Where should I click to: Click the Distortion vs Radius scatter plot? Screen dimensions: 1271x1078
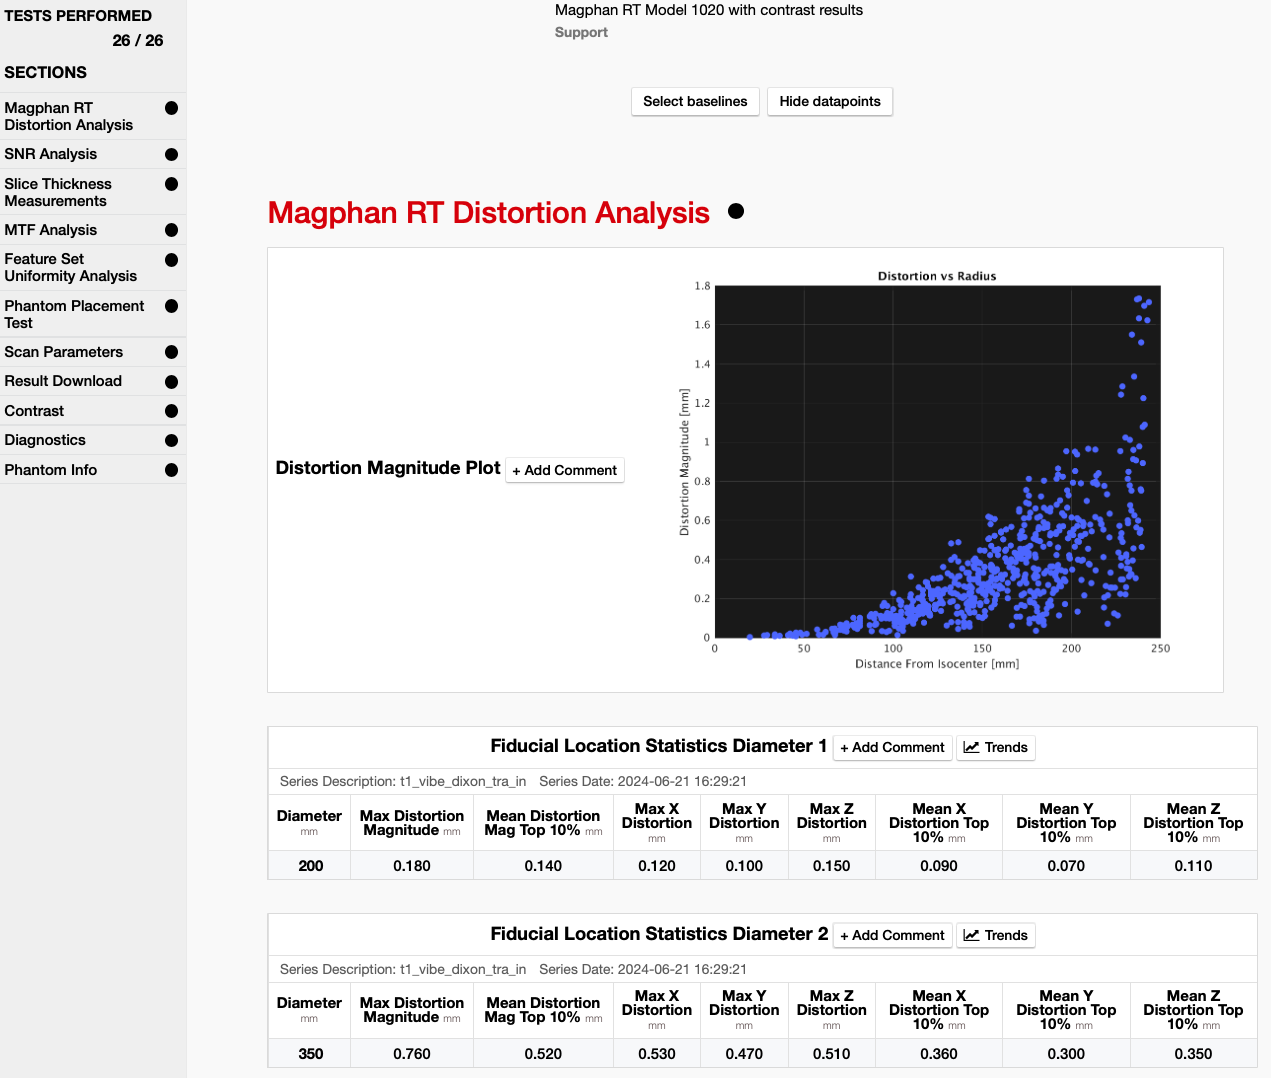coord(937,462)
